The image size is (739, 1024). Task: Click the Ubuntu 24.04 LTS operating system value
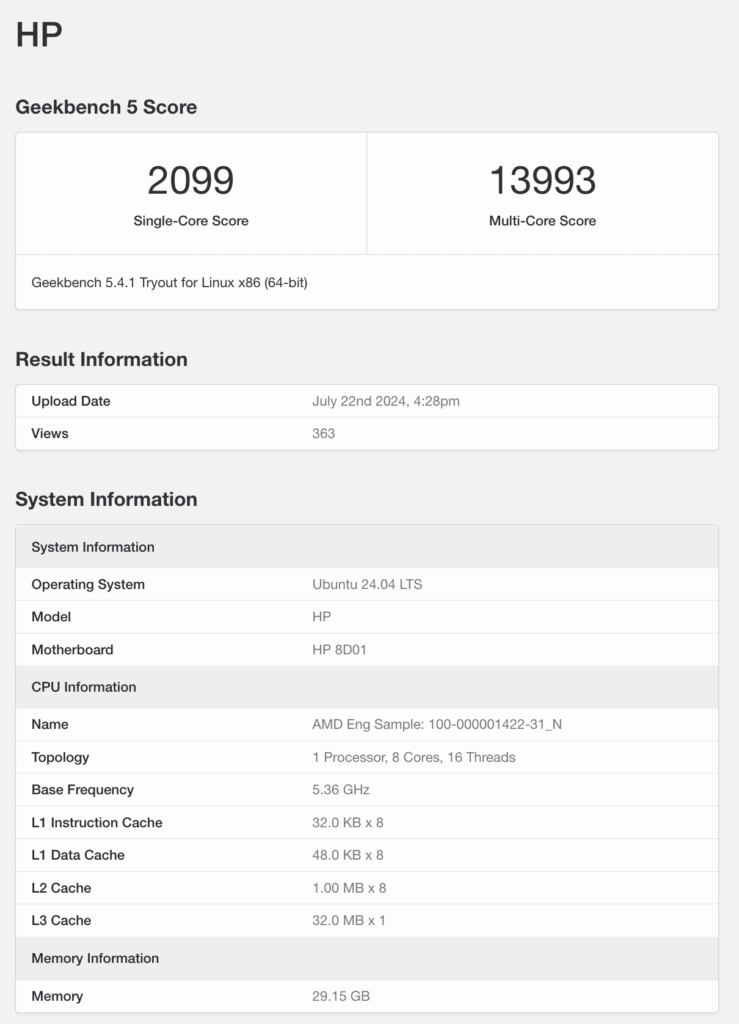point(367,584)
